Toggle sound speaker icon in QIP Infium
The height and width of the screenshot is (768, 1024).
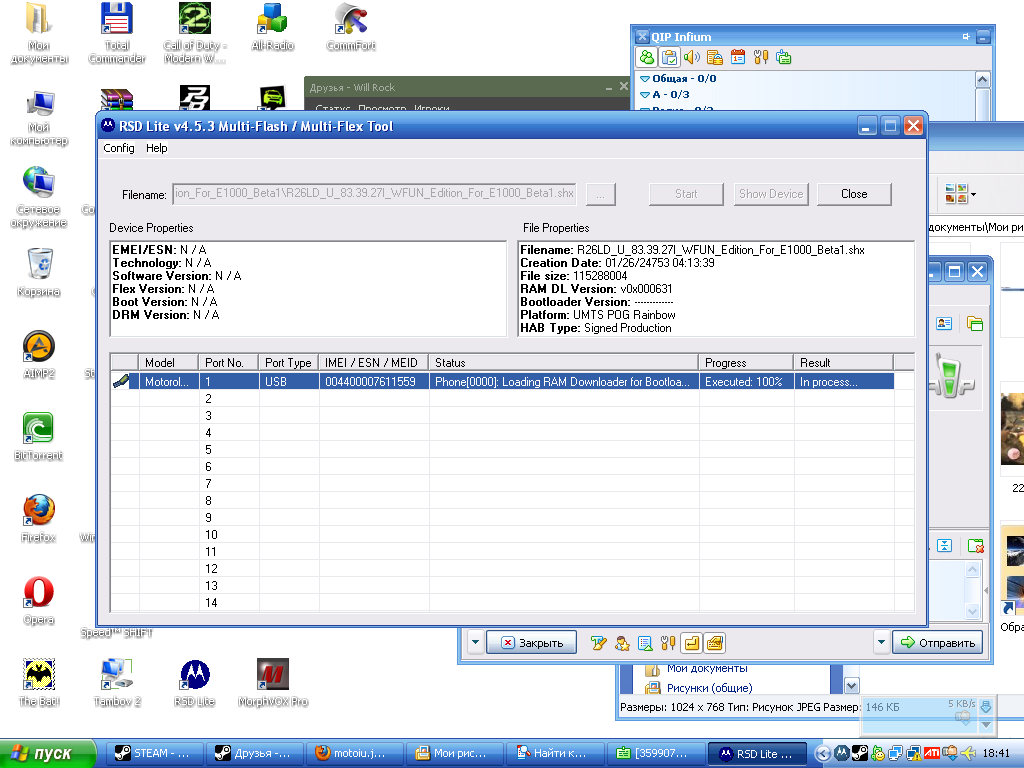692,57
